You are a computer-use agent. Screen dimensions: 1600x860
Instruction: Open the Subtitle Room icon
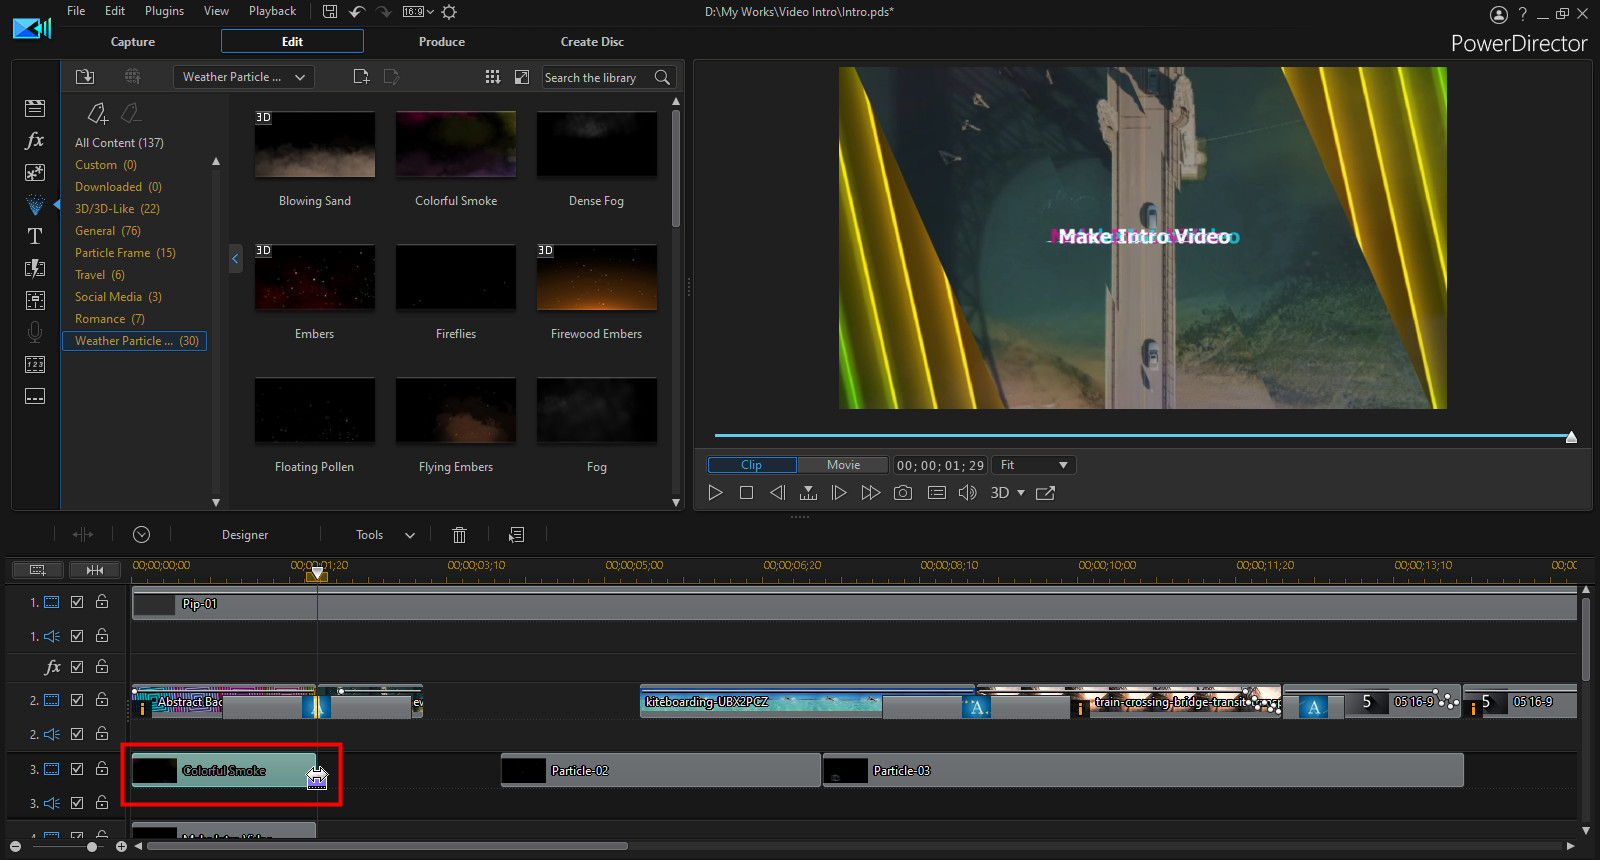pyautogui.click(x=35, y=396)
